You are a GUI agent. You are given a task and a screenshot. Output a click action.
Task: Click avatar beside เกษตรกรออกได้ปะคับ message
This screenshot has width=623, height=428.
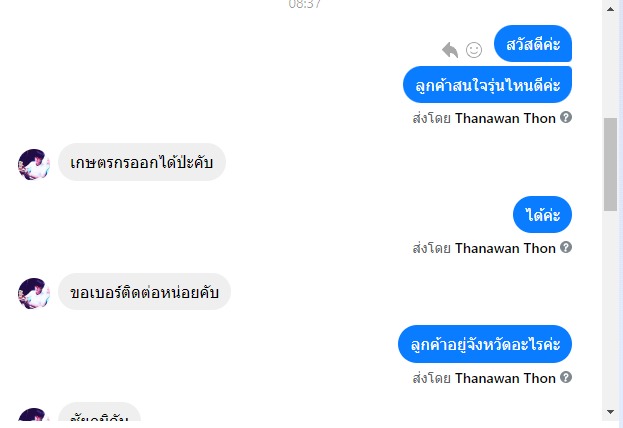coord(33,164)
